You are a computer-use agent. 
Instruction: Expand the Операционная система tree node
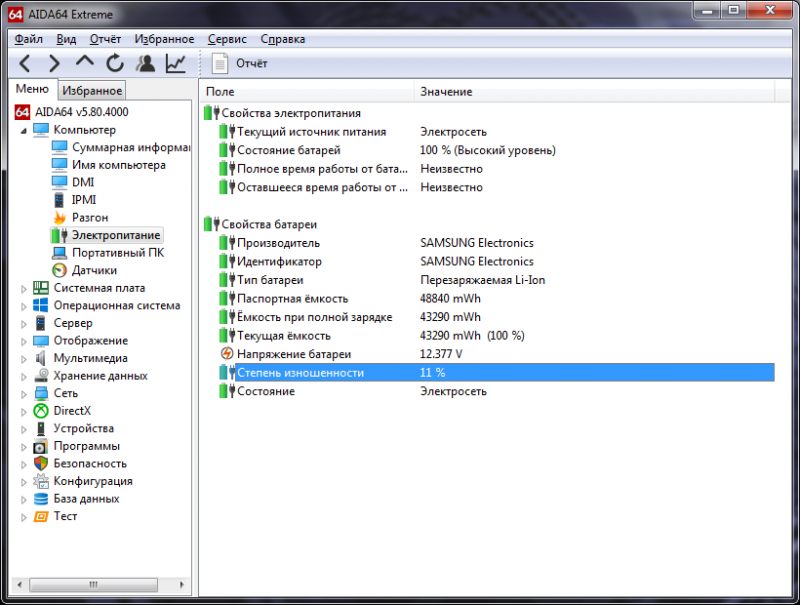pos(25,306)
